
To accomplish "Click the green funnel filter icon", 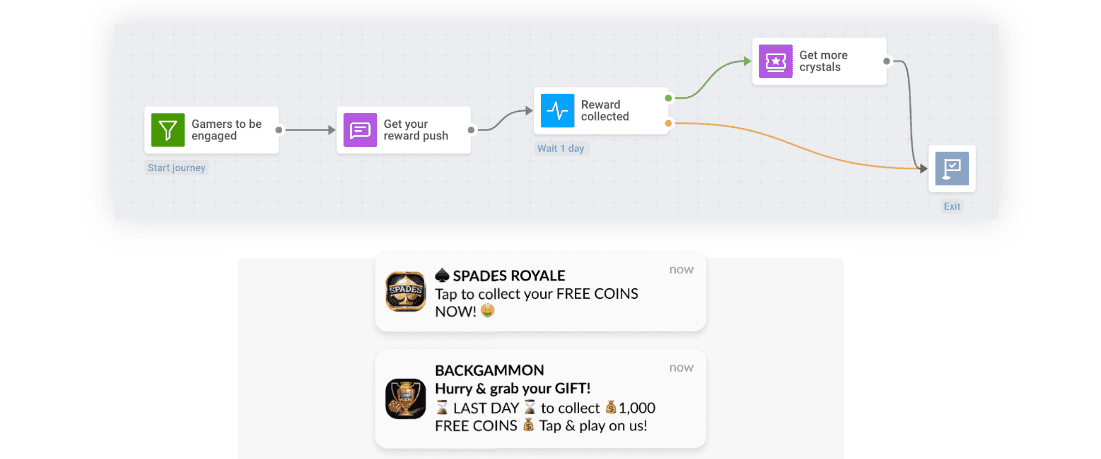I will coord(168,130).
